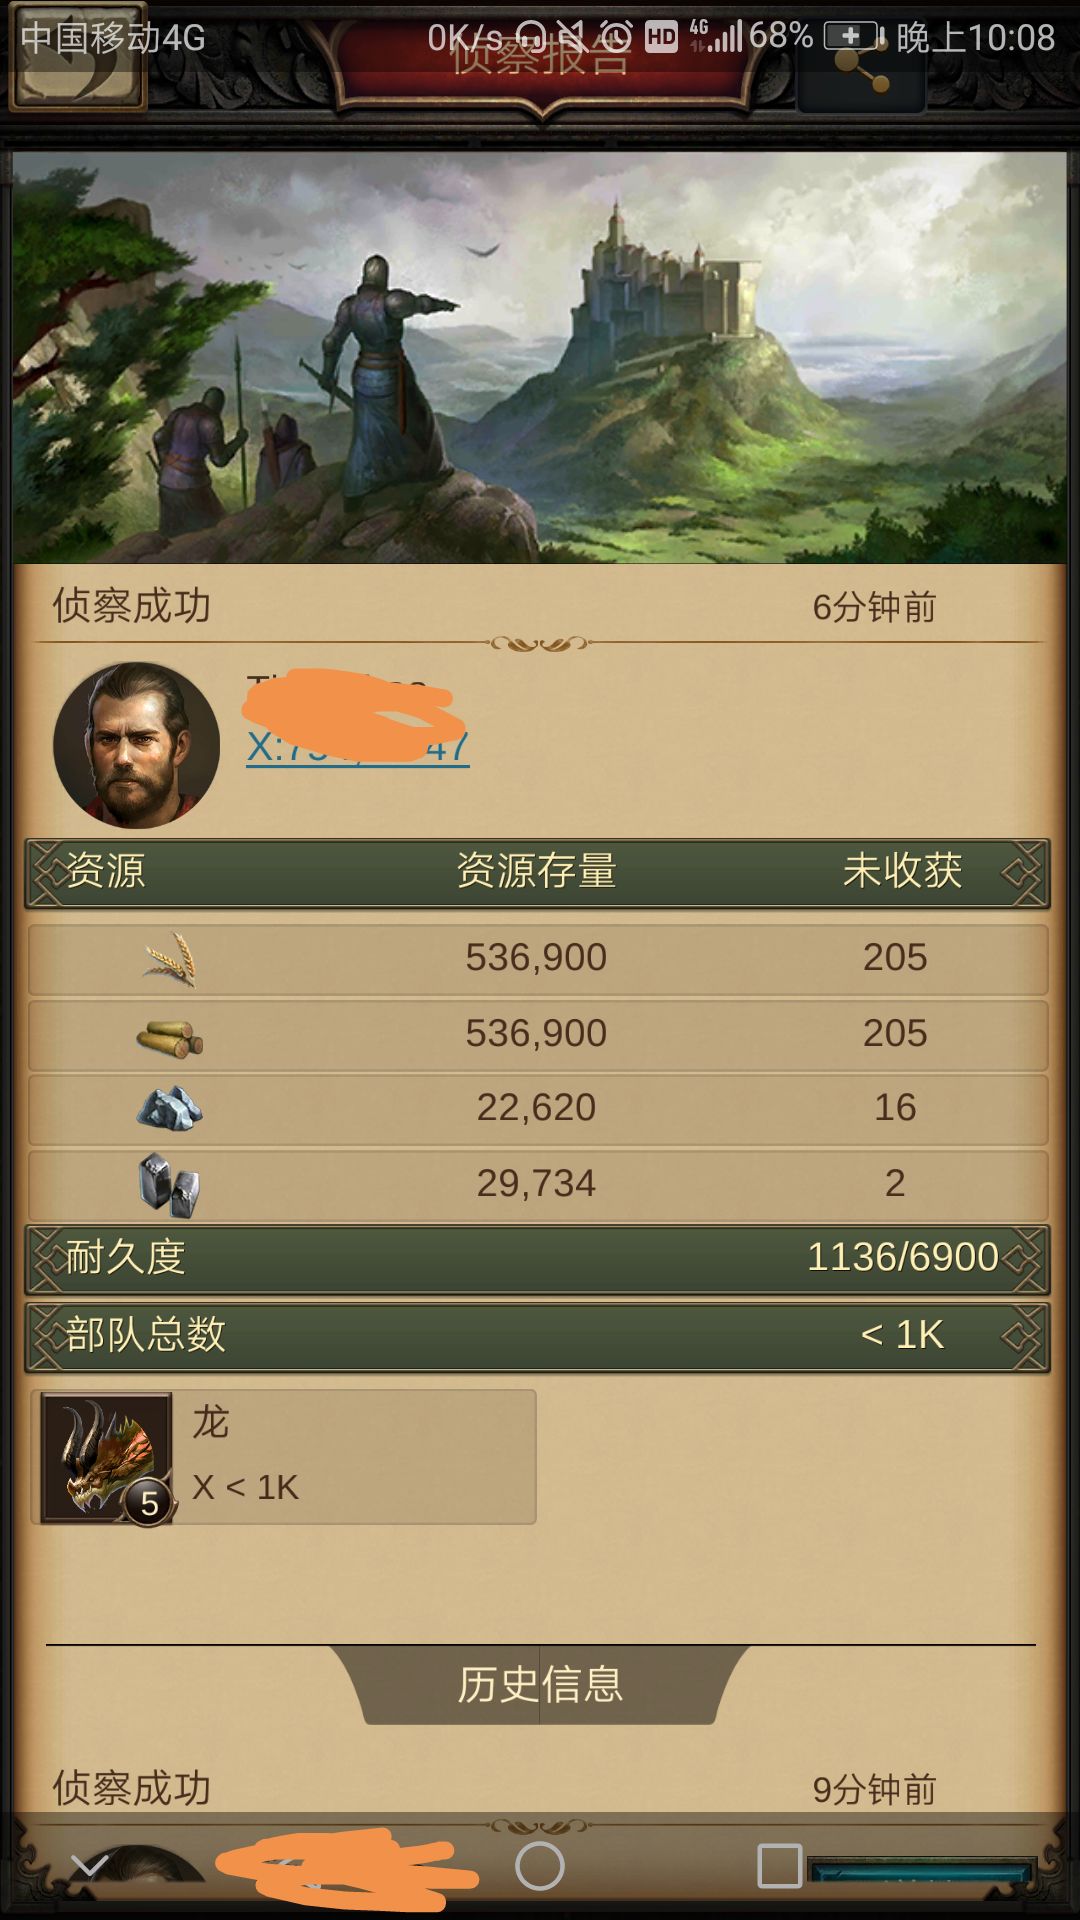Open the coordinates link beside the portrait
Screen dimensions: 1080x1920
(x=358, y=747)
